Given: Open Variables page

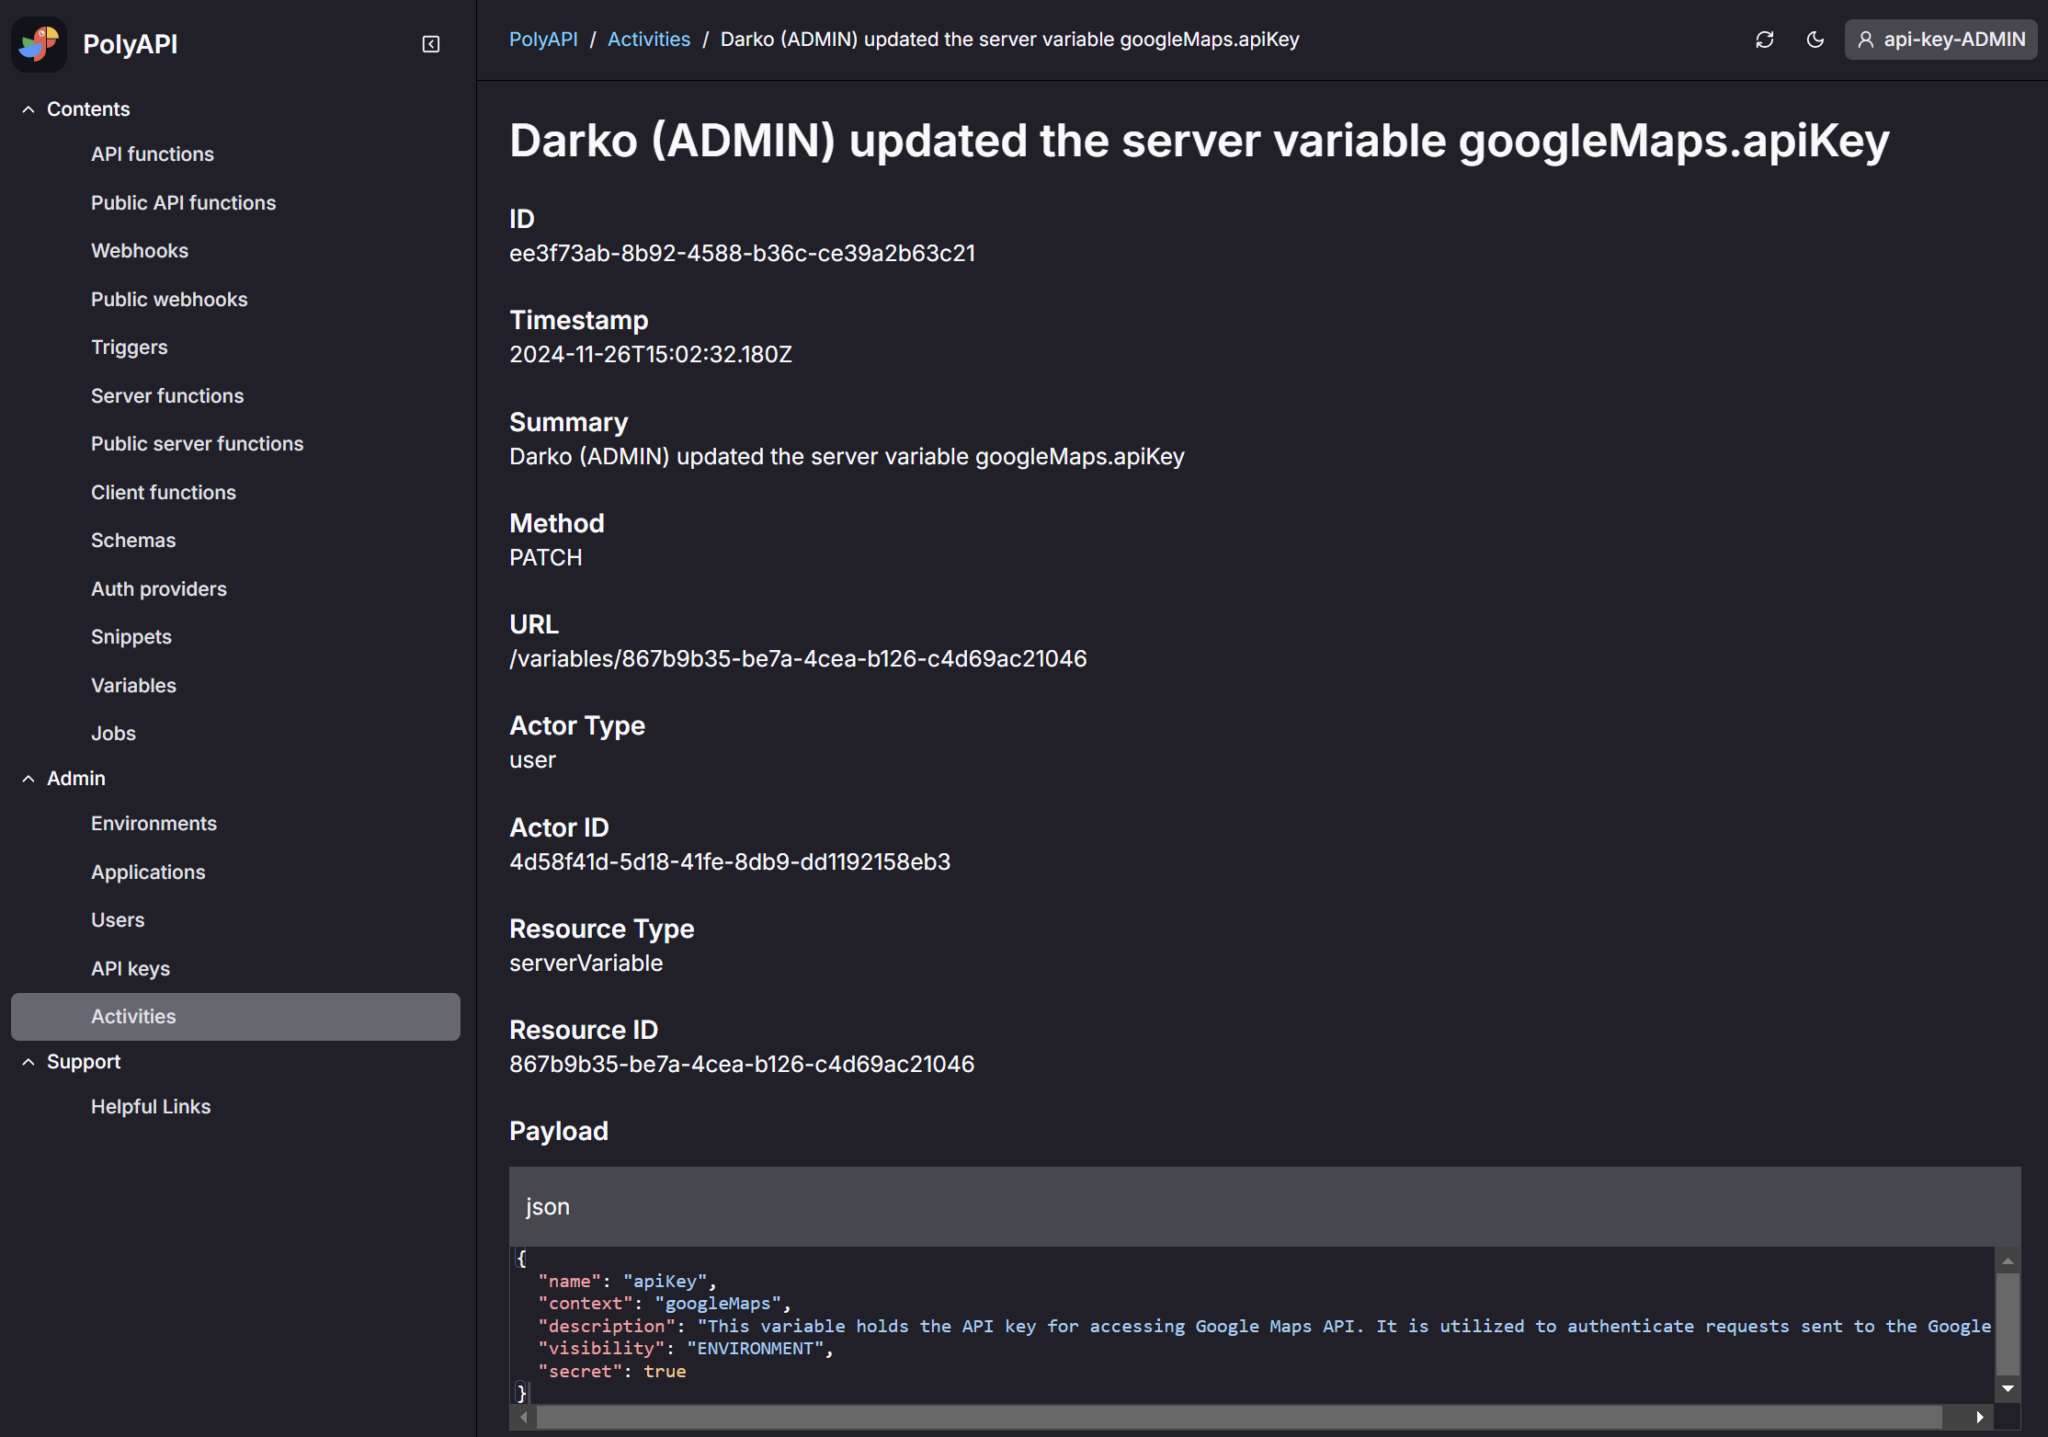Looking at the screenshot, I should pyautogui.click(x=133, y=685).
